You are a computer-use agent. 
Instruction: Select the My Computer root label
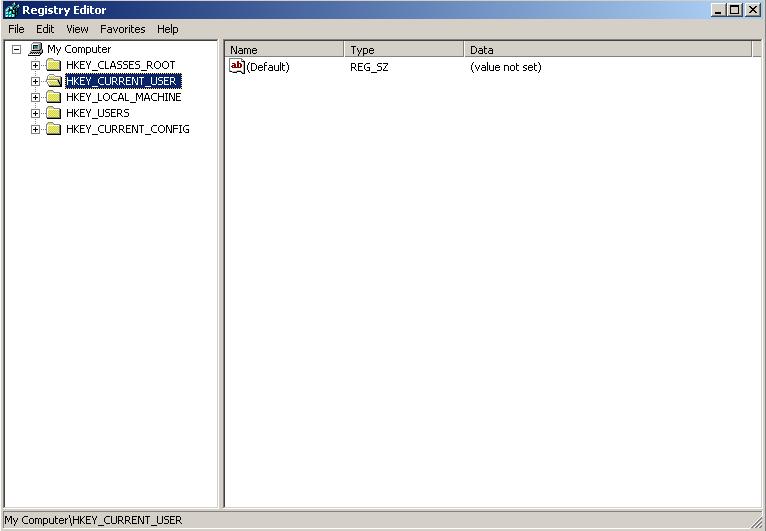click(x=79, y=49)
